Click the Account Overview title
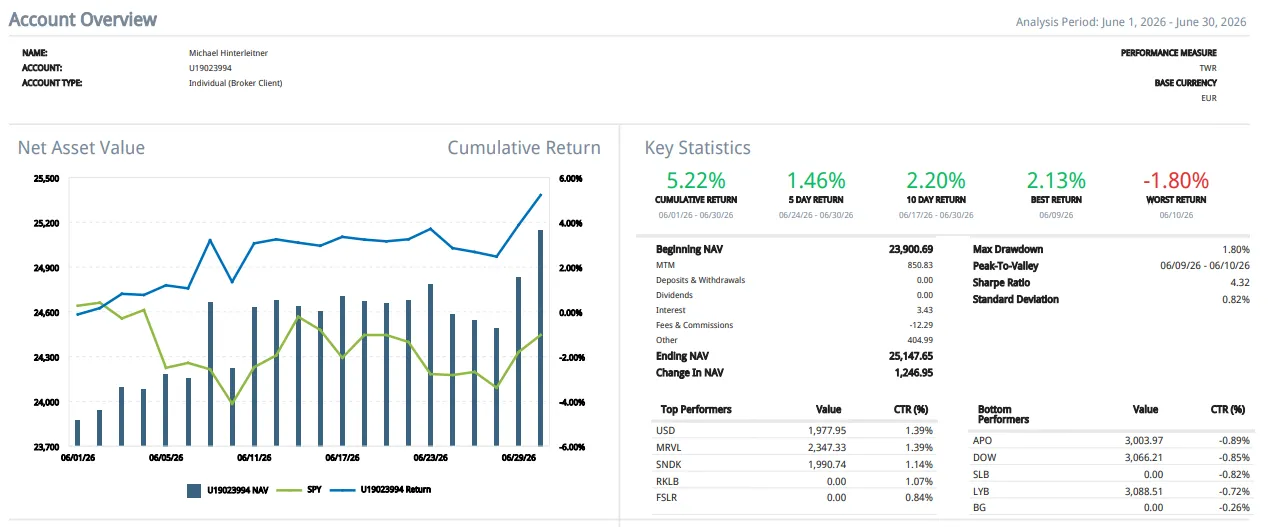 coord(82,19)
